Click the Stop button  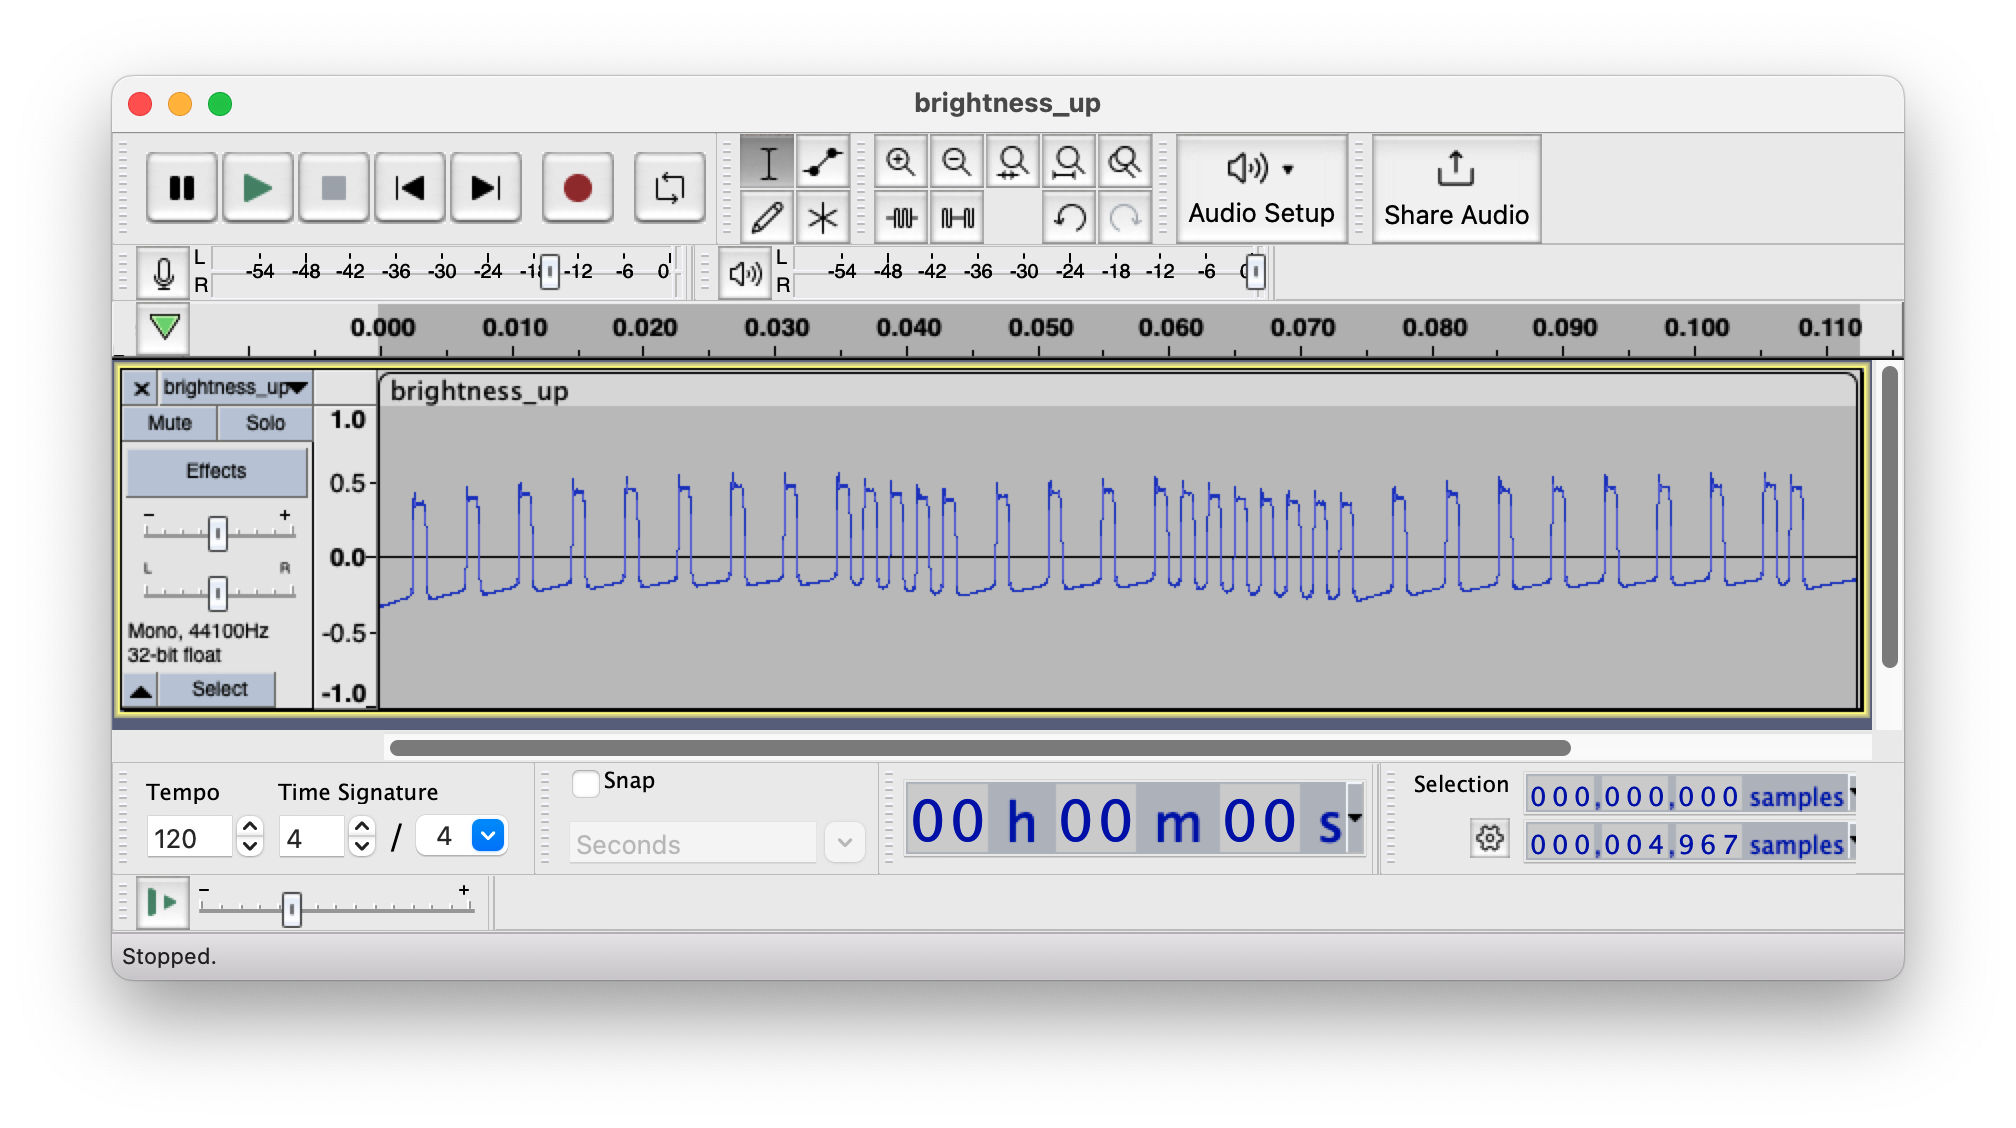(x=333, y=188)
